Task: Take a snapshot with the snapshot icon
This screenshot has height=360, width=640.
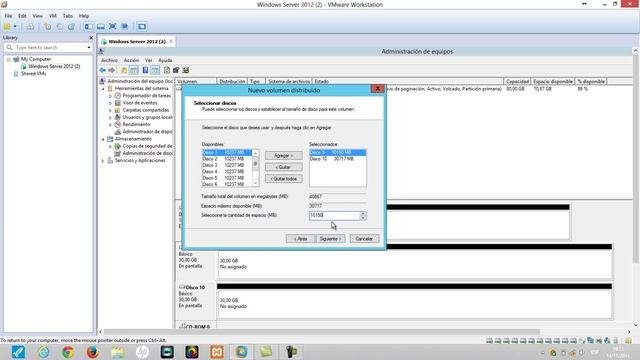Action: click(48, 27)
